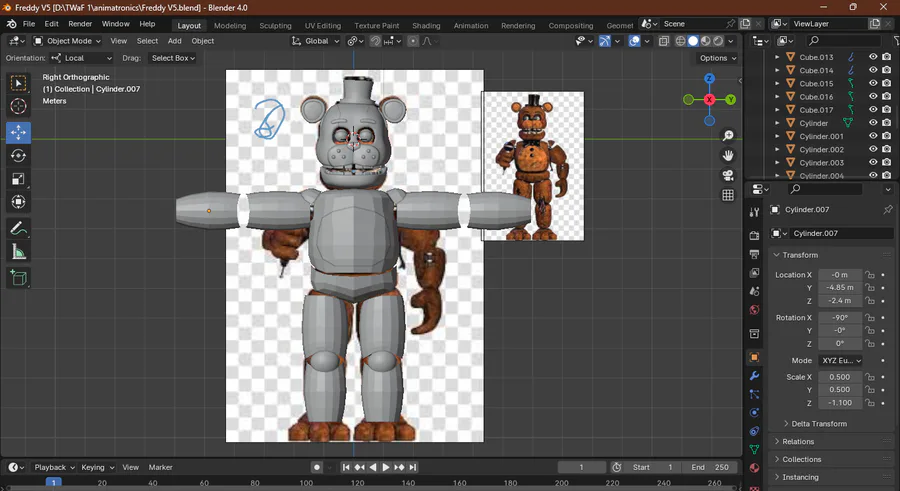Screen dimensions: 900x491
Task: Click the End frame field
Action: (711, 467)
